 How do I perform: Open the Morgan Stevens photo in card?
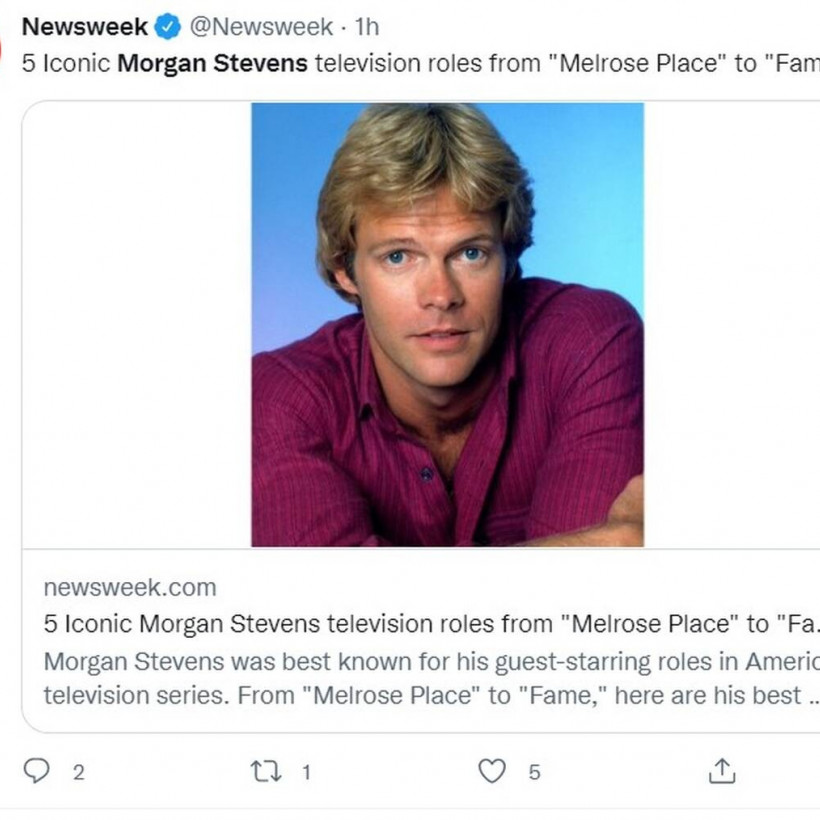pyautogui.click(x=447, y=325)
